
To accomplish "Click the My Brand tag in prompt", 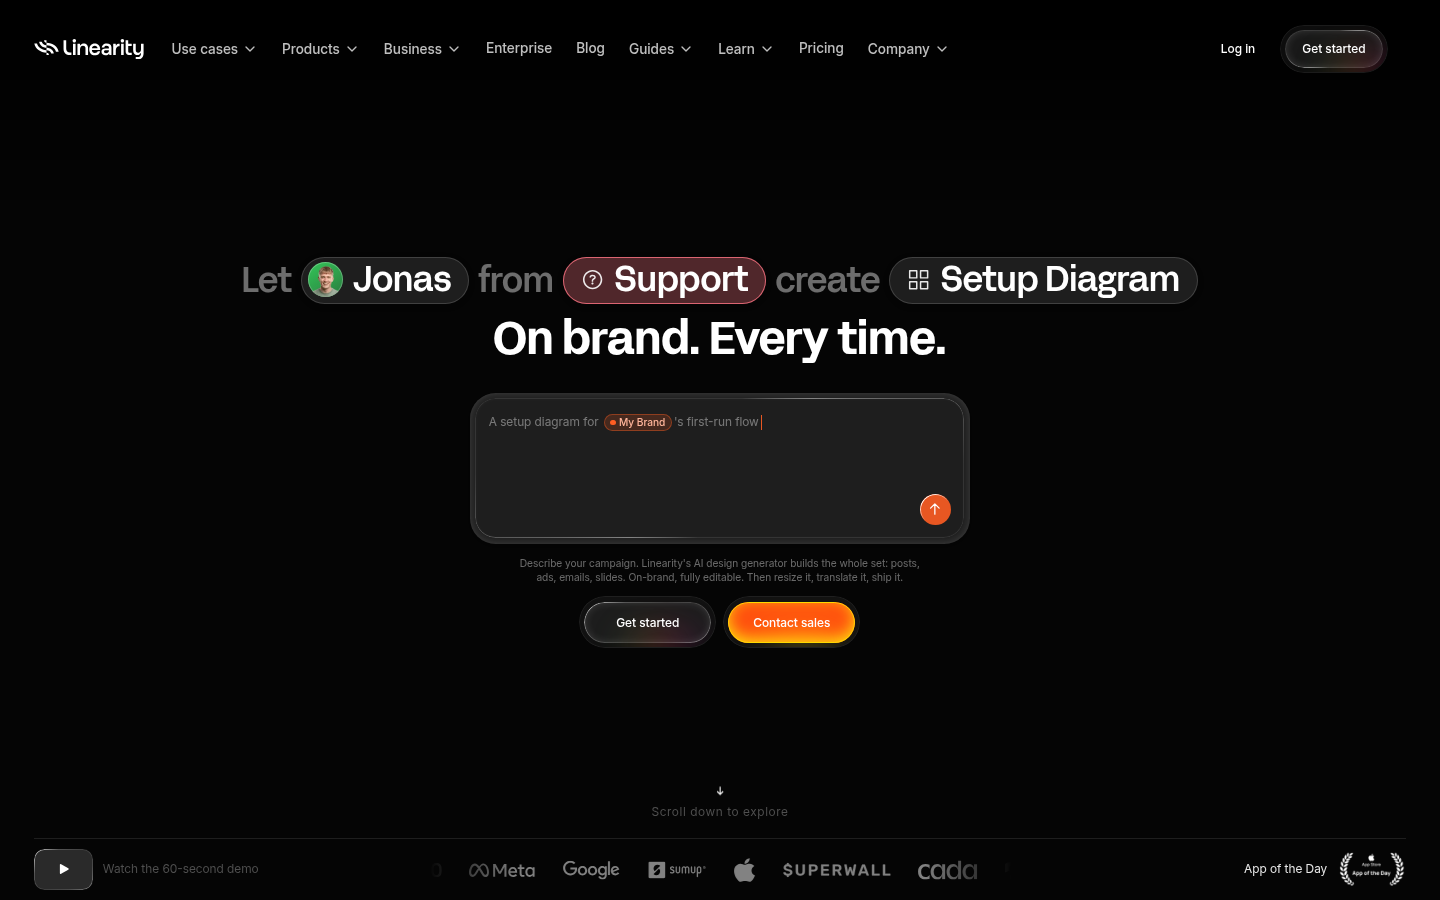I will point(638,422).
